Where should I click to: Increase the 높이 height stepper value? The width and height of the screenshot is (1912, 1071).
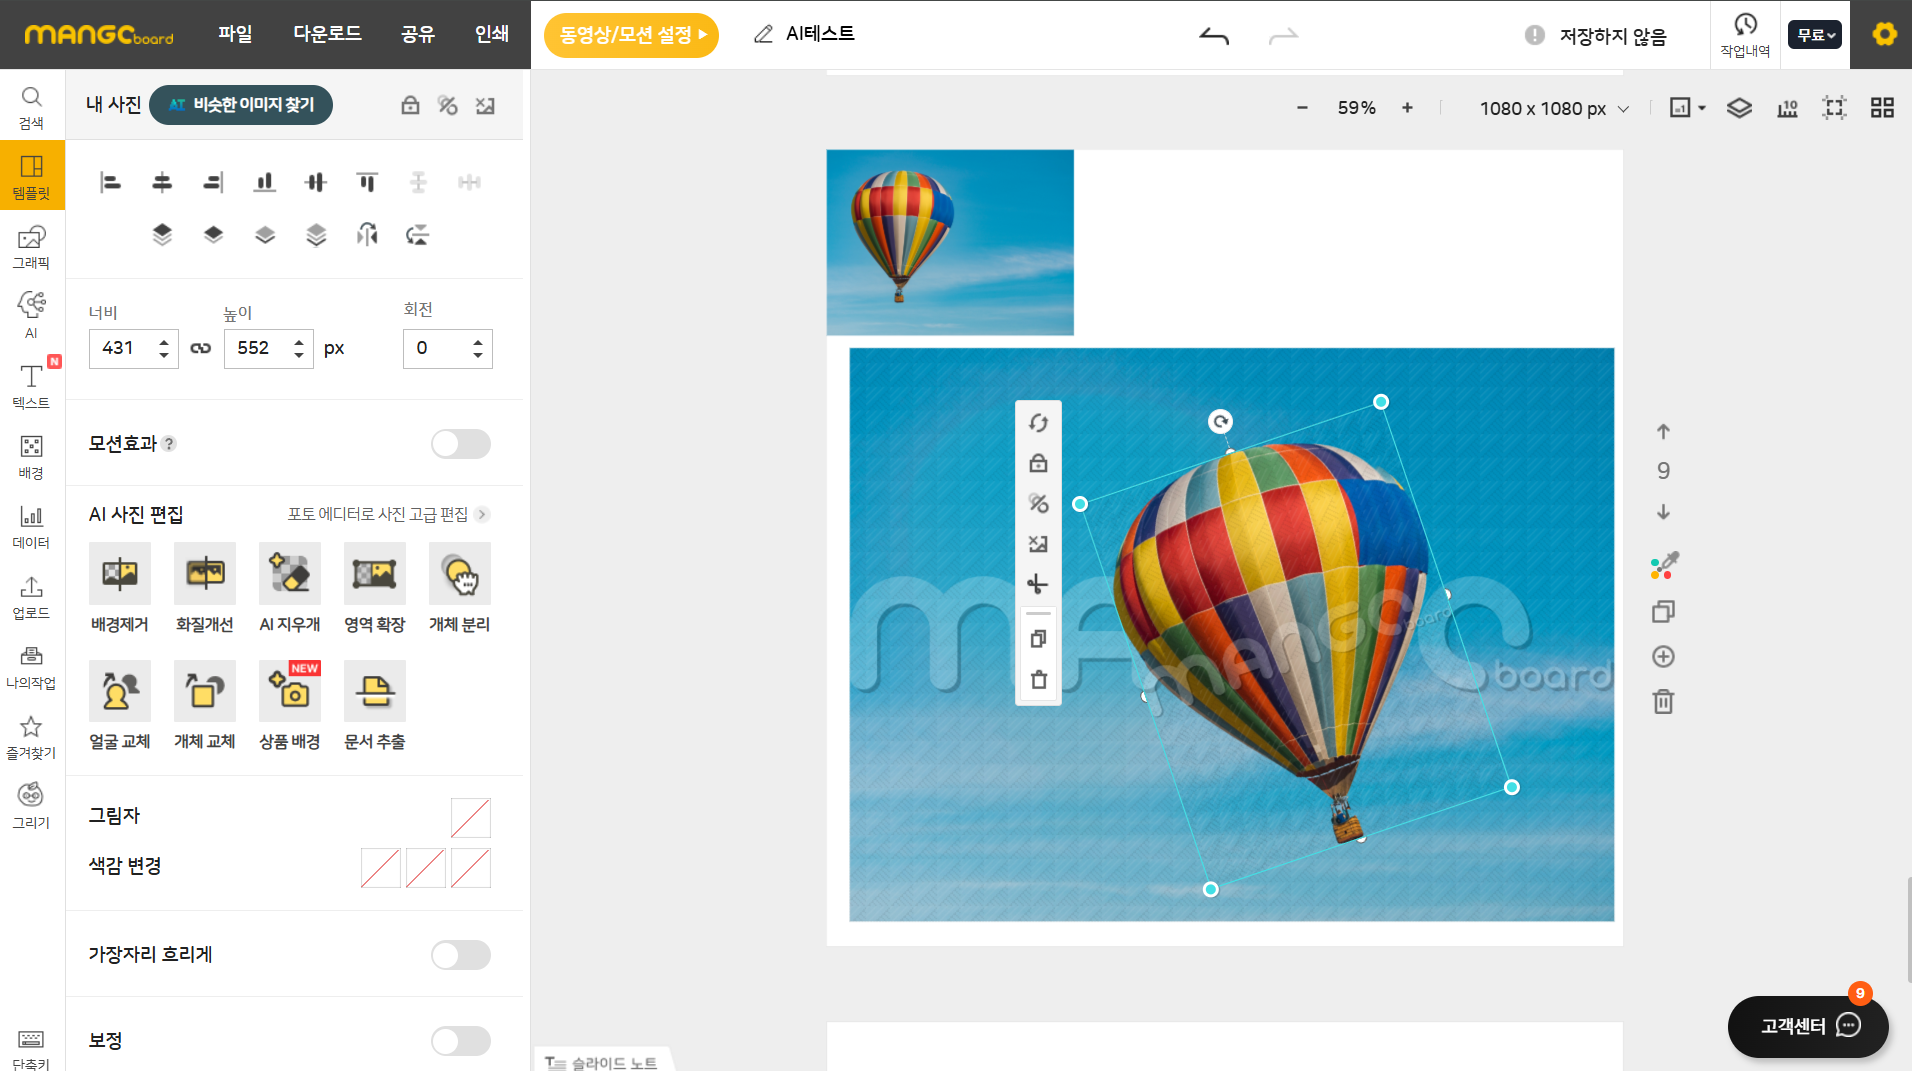299,342
